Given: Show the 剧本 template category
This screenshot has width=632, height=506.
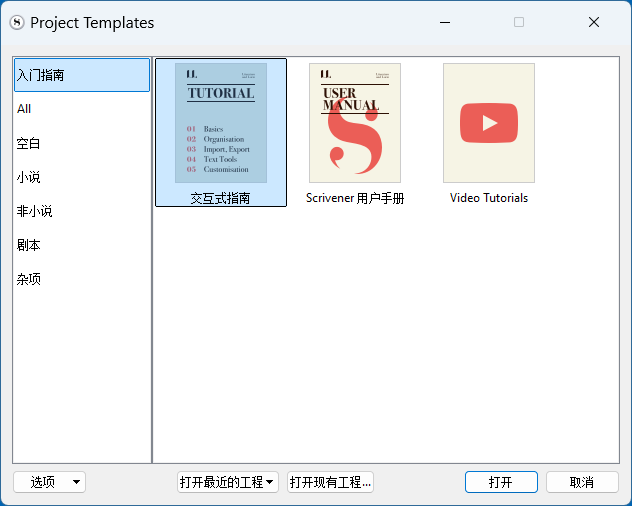Looking at the screenshot, I should pos(82,245).
